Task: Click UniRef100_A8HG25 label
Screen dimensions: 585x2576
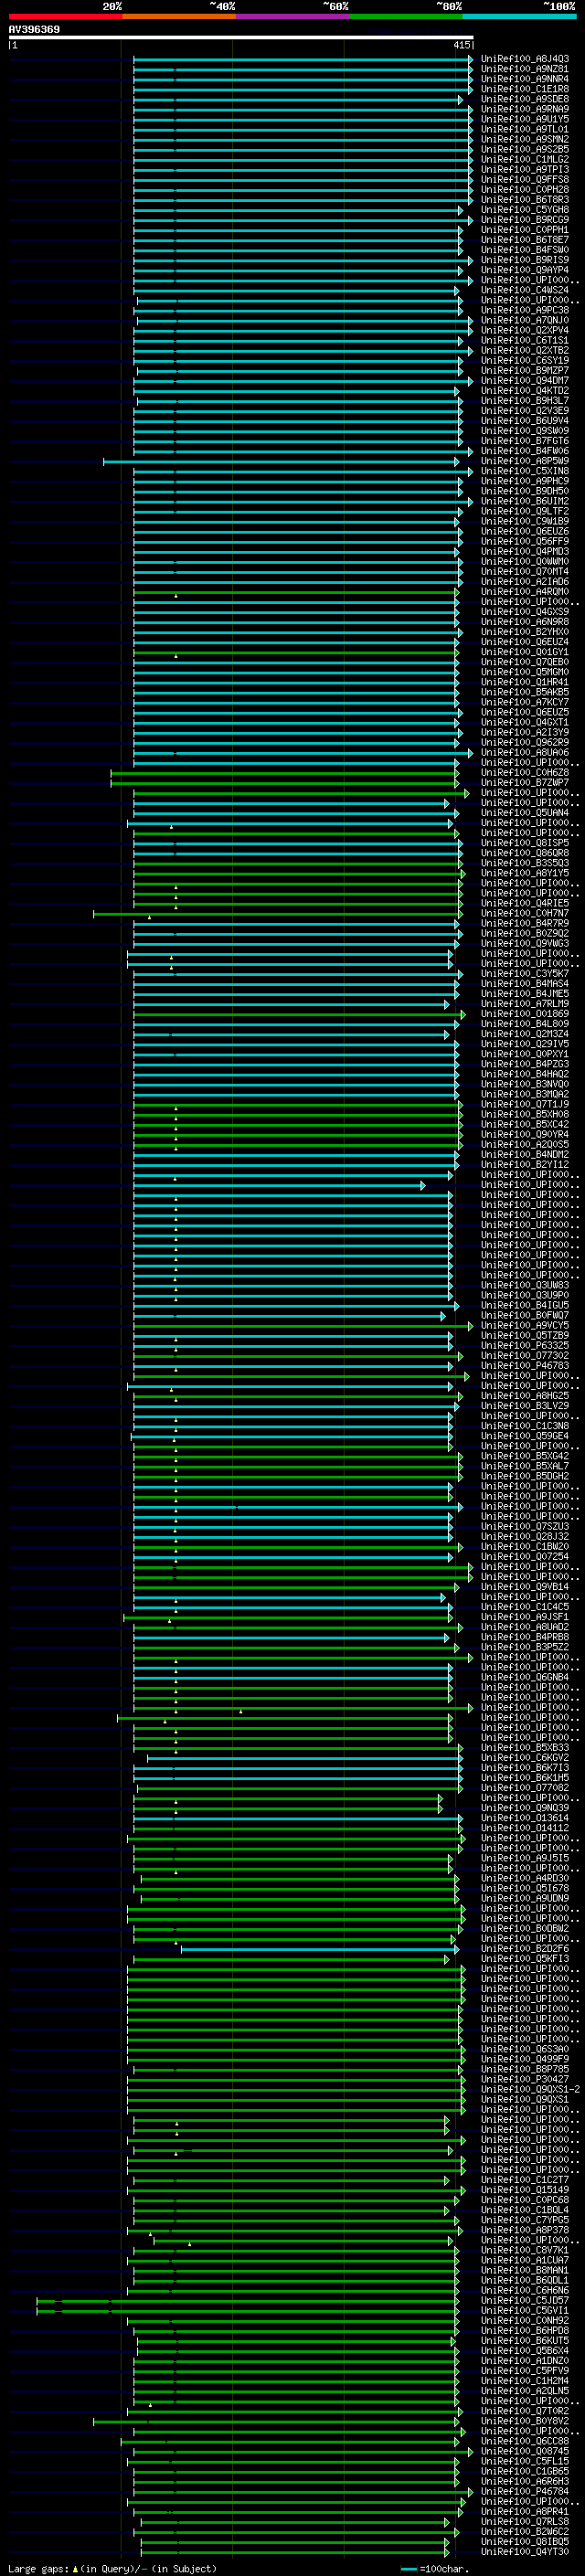Action: click(525, 1395)
